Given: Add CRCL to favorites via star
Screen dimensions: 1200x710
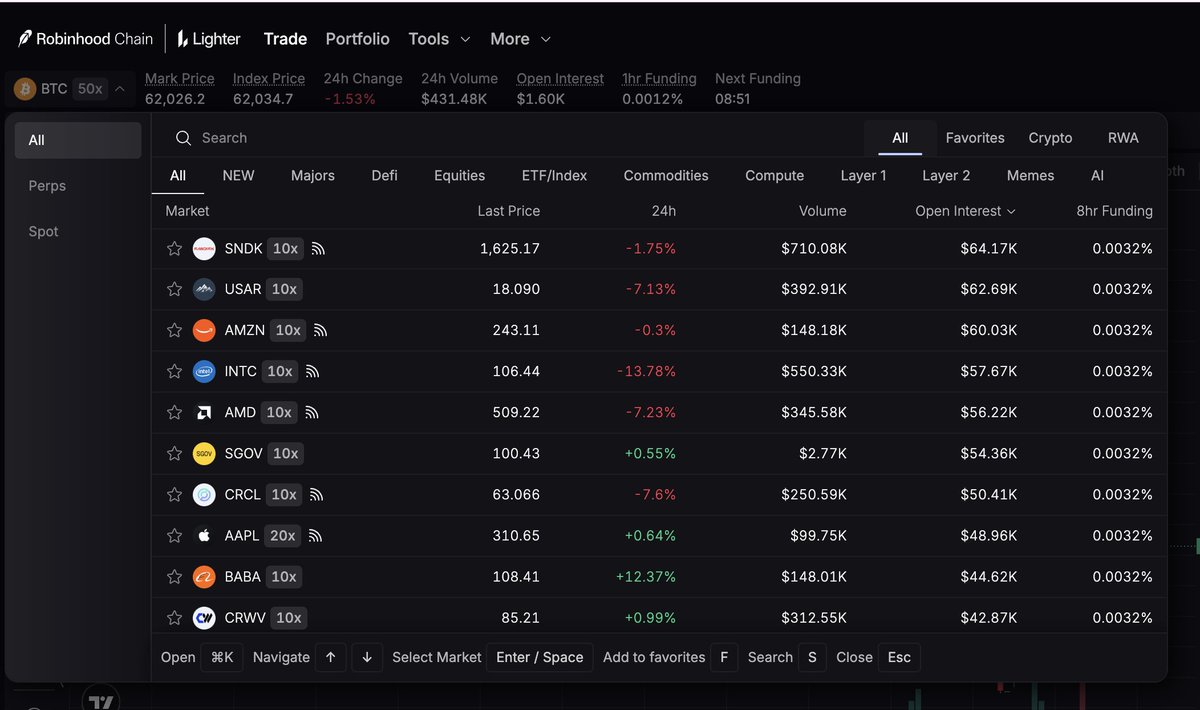Looking at the screenshot, I should [174, 494].
